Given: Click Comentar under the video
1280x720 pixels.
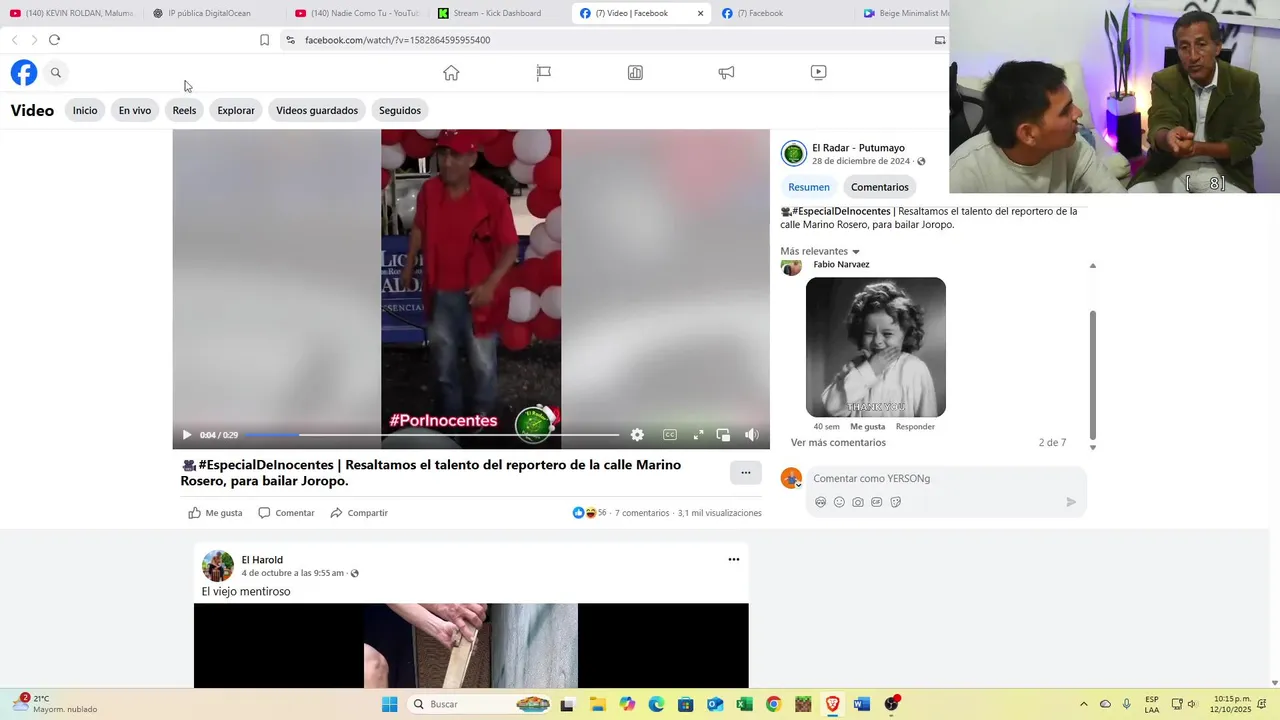Looking at the screenshot, I should tap(286, 513).
